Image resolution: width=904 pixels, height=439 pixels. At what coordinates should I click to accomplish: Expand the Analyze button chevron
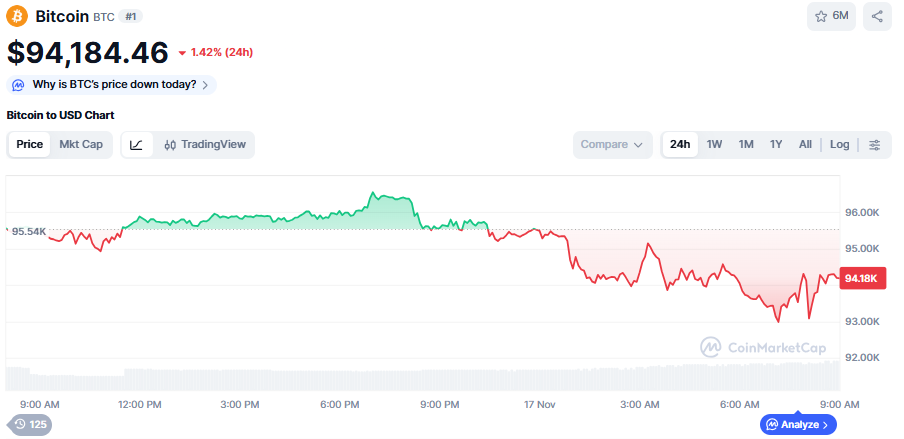[826, 424]
